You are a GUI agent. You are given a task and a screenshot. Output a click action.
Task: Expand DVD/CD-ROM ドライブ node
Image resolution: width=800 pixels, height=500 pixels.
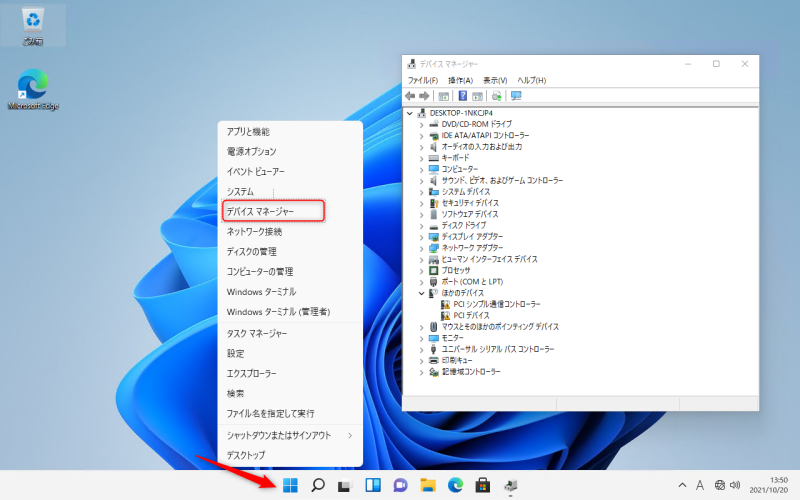click(x=421, y=124)
